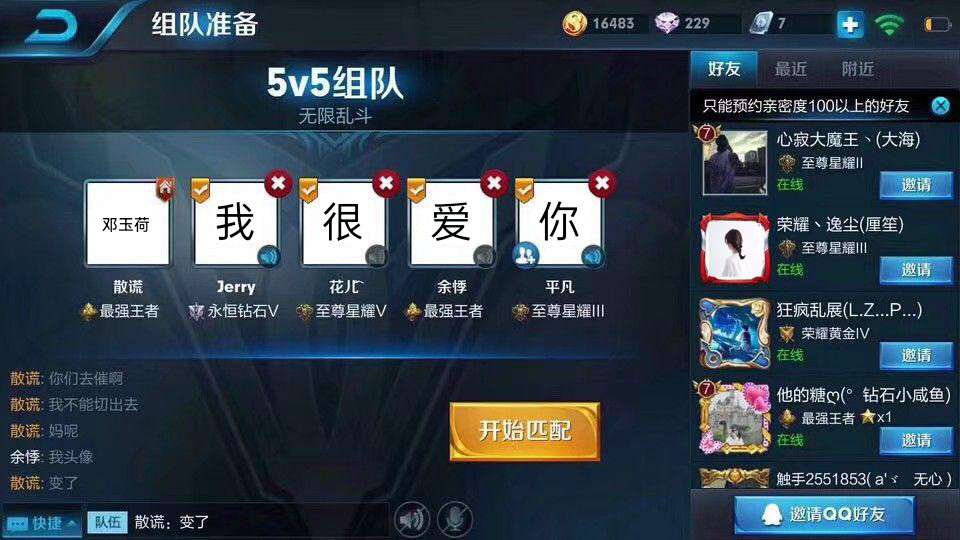This screenshot has height=540, width=960.
Task: Toggle the microphone button
Action: click(455, 520)
